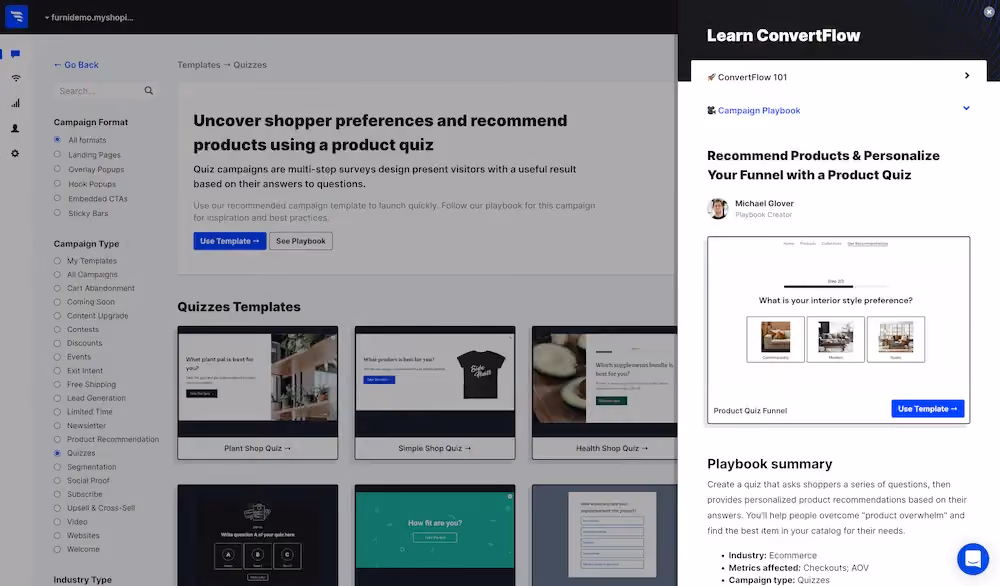
Task: Open the chat support bubble
Action: tap(973, 559)
